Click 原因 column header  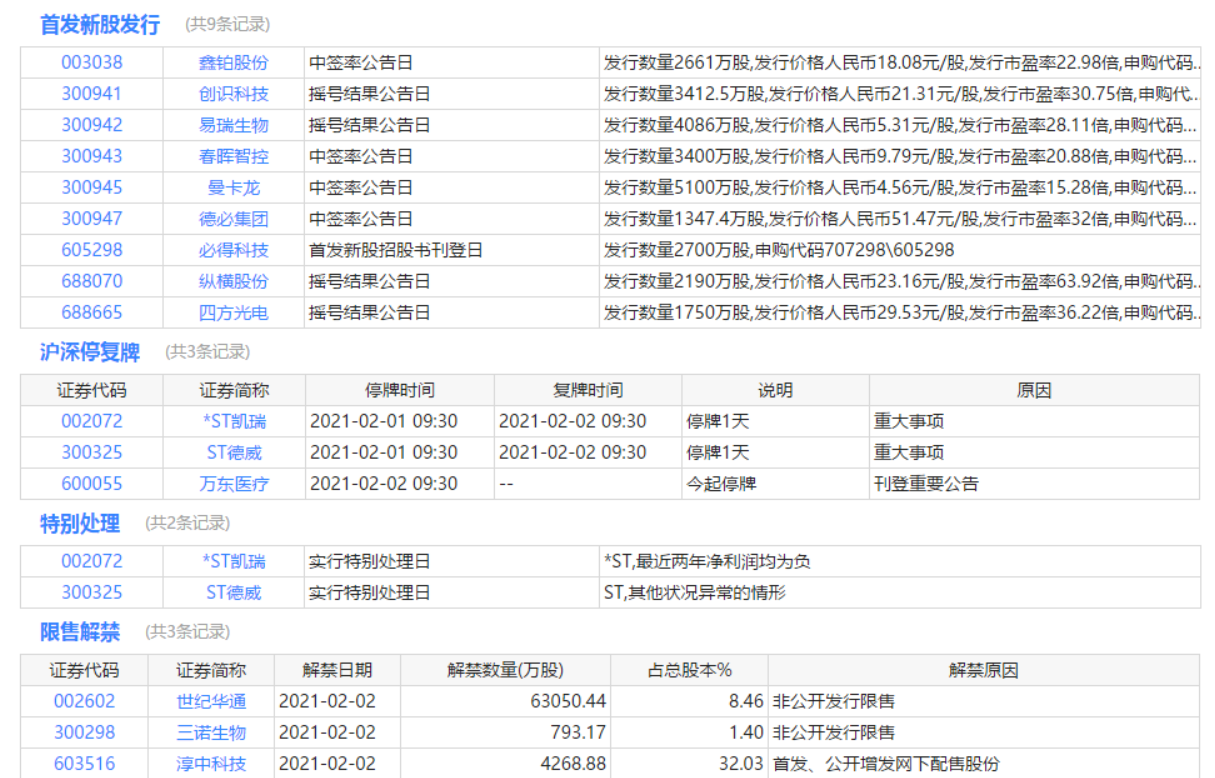tap(1034, 390)
